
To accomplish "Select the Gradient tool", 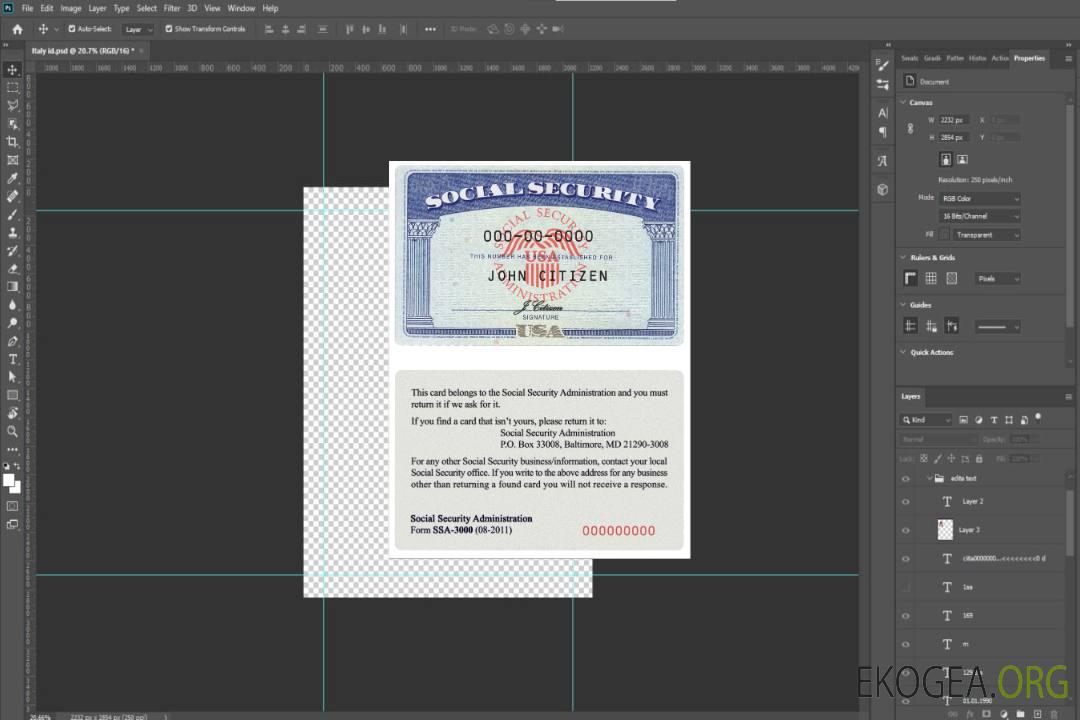I will (12, 287).
